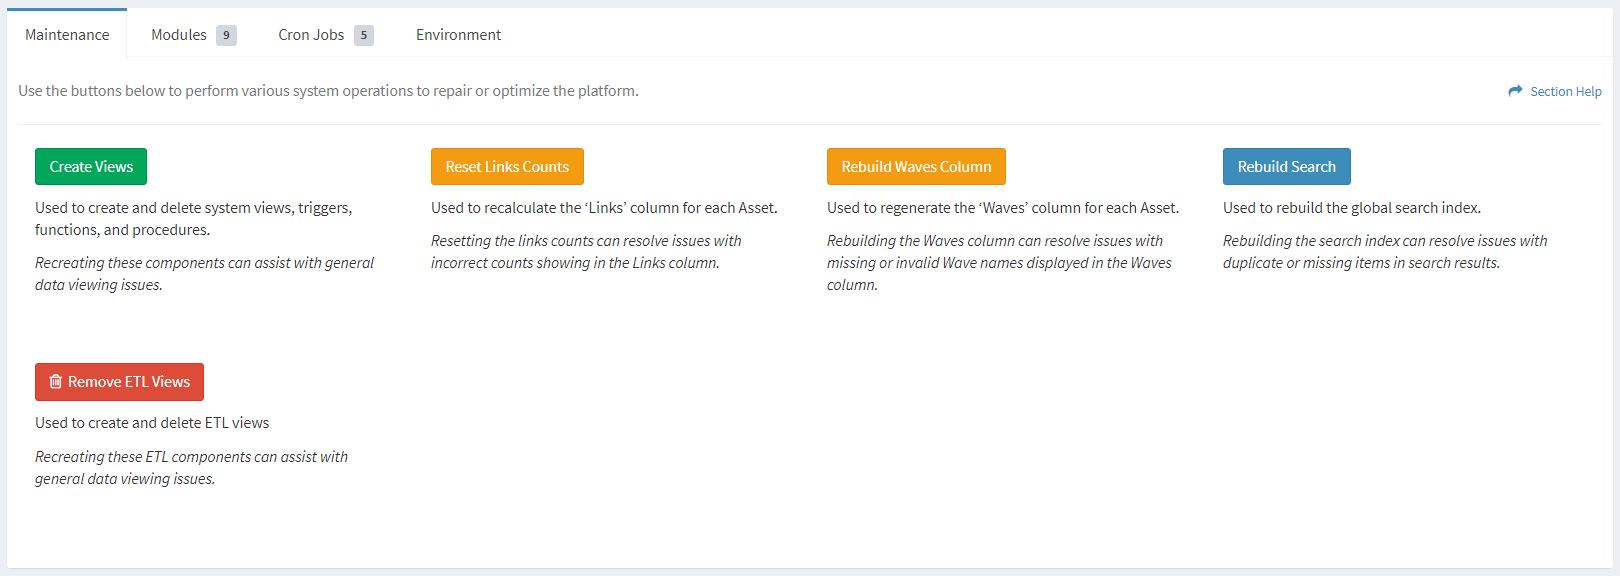Click the italic note under Reset Links Counts
1620x576 pixels.
click(585, 251)
